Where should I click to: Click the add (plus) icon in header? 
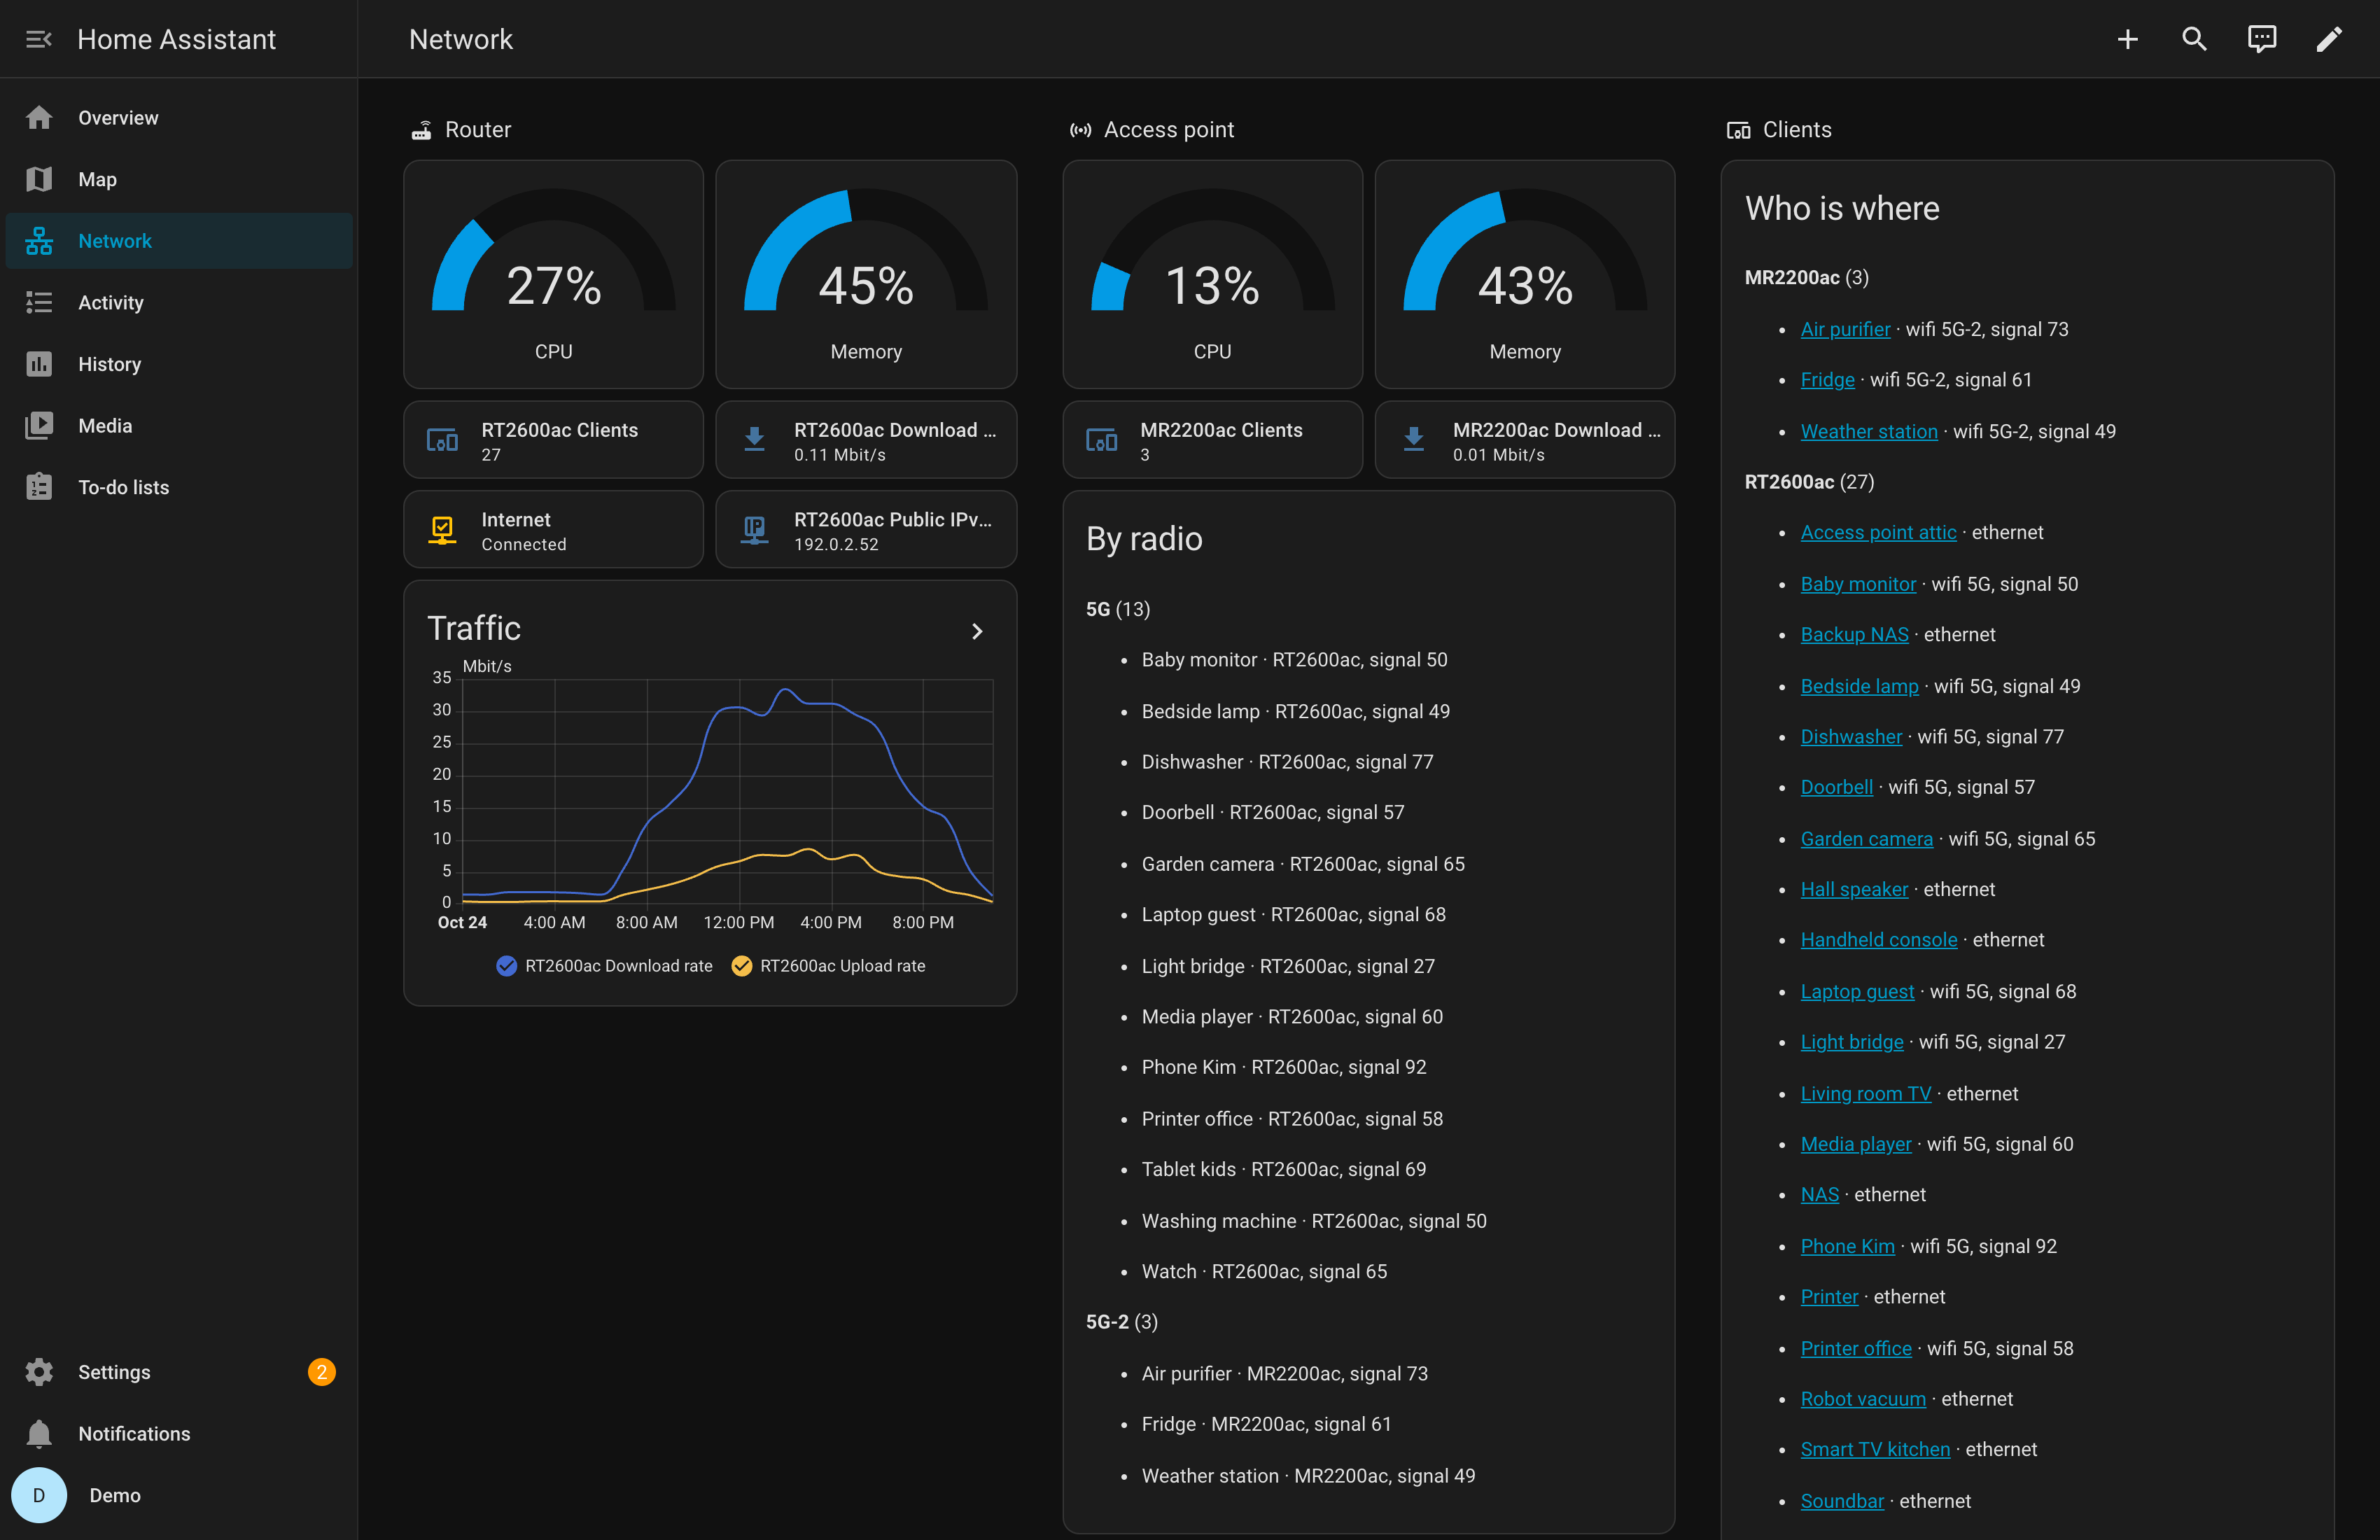[2127, 39]
